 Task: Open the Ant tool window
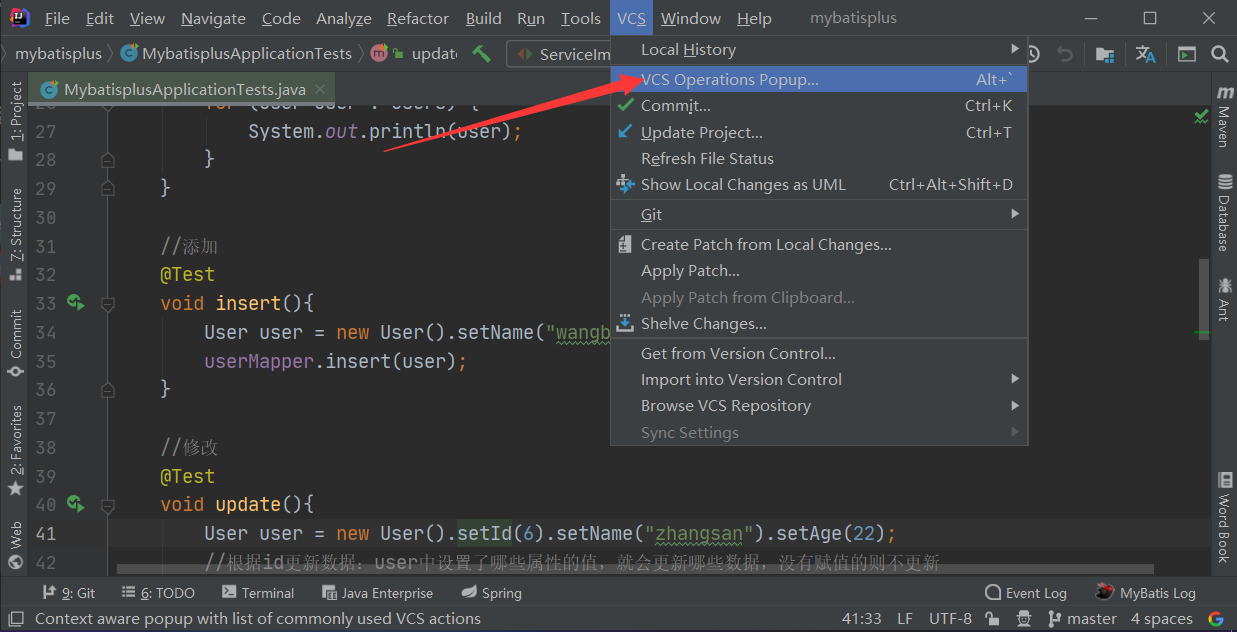tap(1224, 299)
